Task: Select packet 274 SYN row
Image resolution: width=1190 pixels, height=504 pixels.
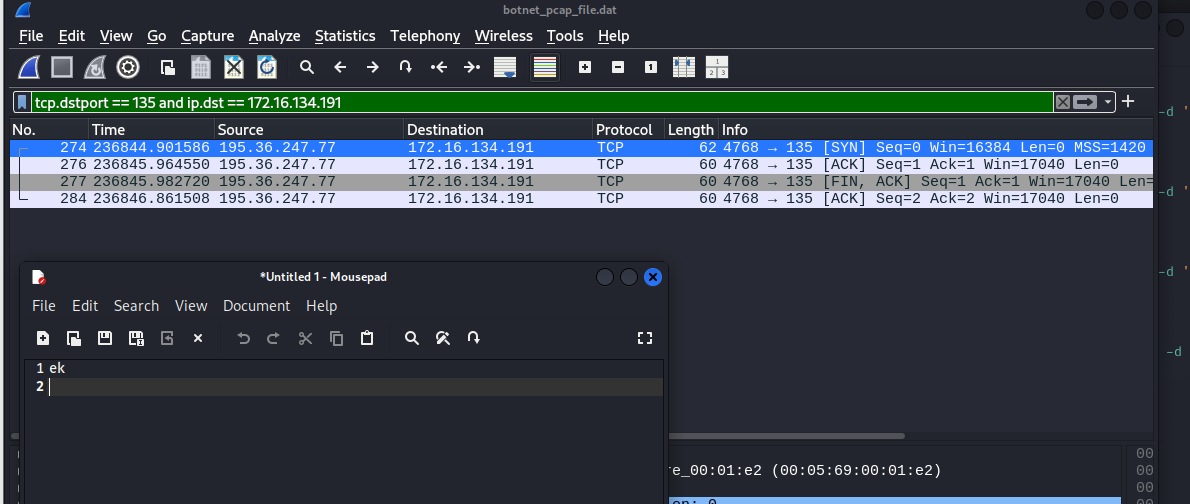Action: tap(581, 147)
